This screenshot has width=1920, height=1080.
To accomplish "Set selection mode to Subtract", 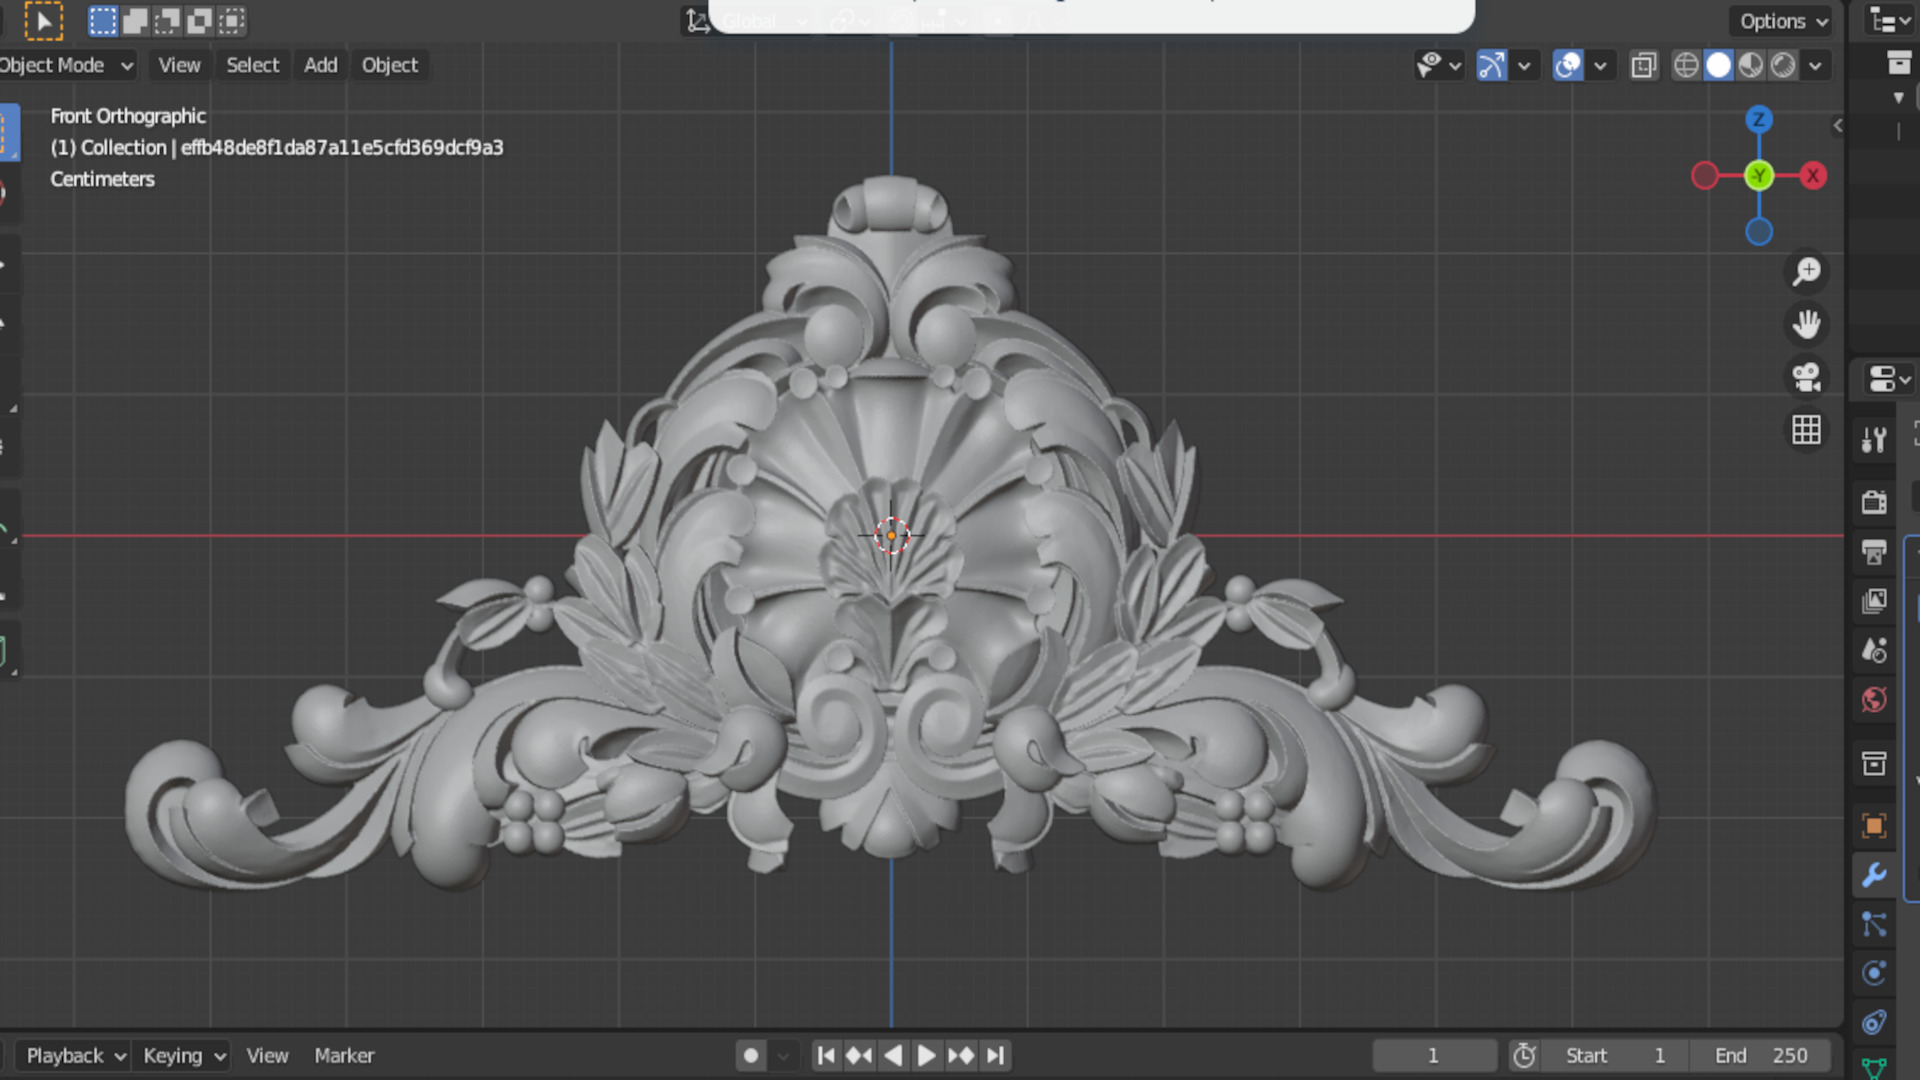I will pyautogui.click(x=167, y=21).
